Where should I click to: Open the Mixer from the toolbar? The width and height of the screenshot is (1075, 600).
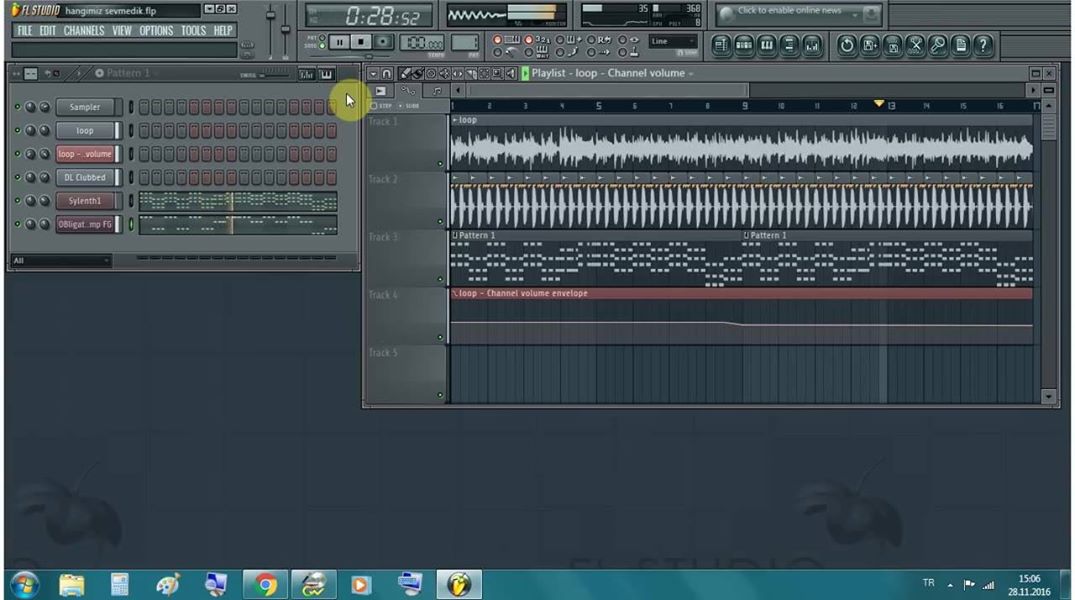pyautogui.click(x=812, y=46)
